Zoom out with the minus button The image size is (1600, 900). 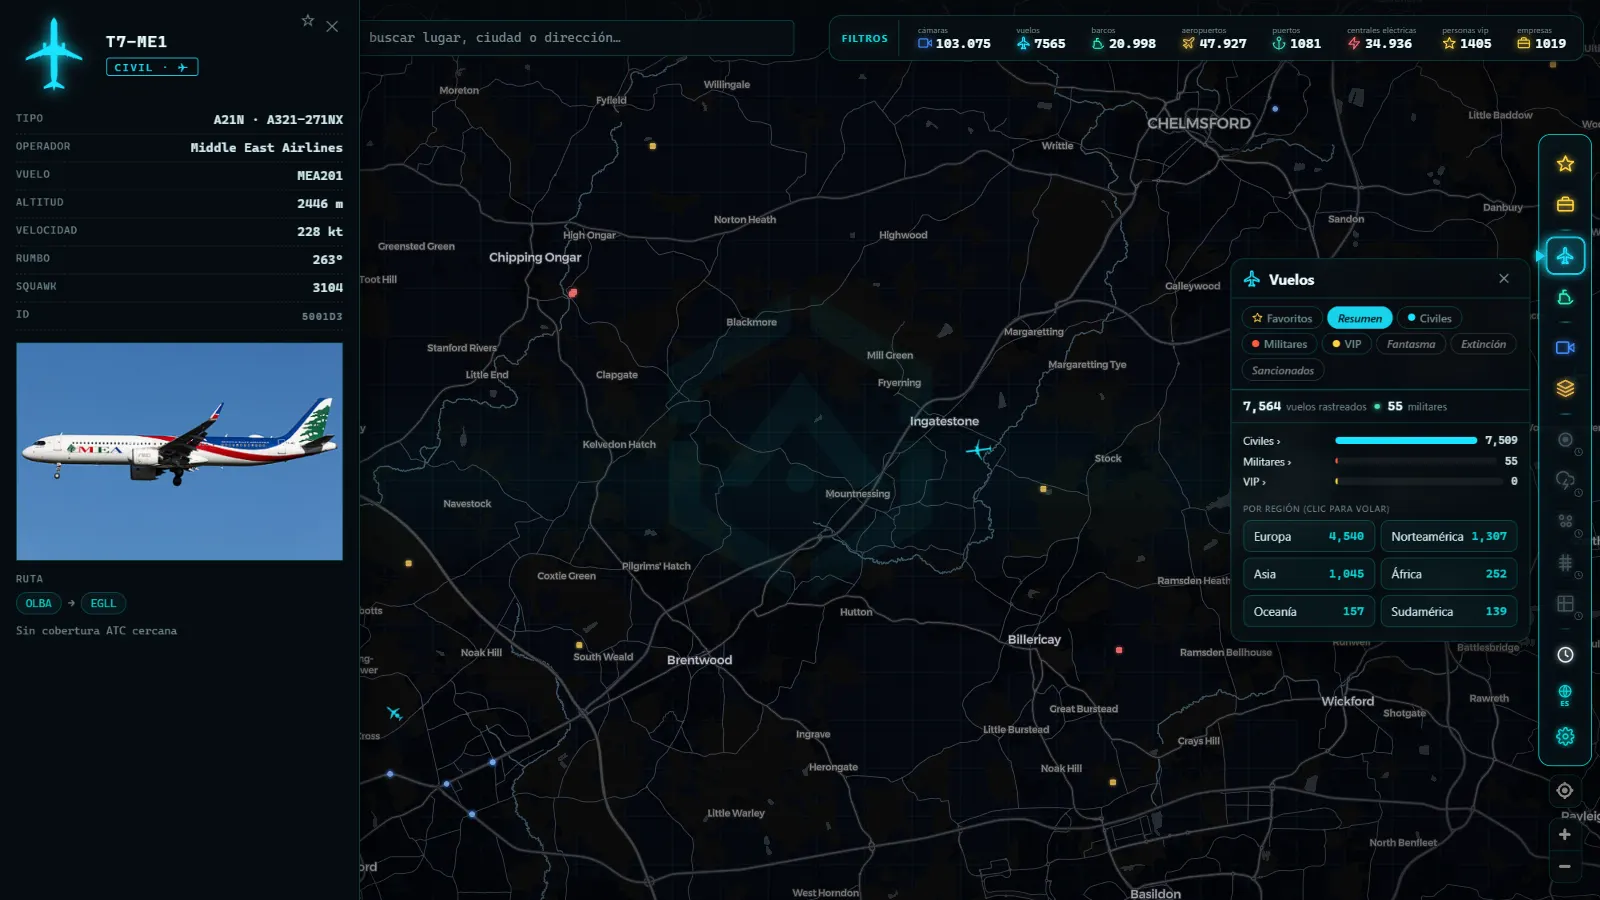(1565, 867)
